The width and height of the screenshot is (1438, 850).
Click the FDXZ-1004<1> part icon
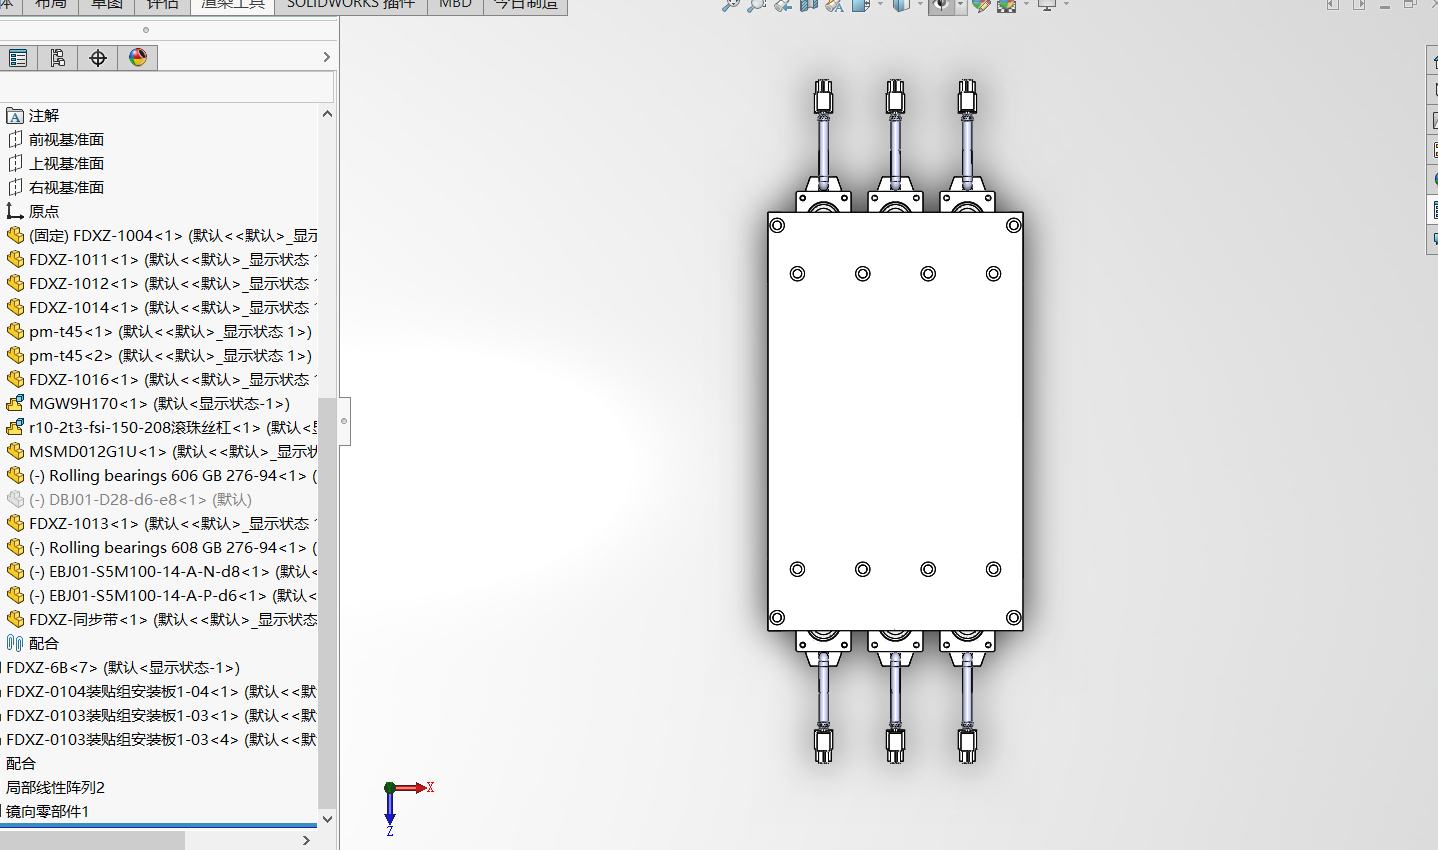pyautogui.click(x=15, y=236)
